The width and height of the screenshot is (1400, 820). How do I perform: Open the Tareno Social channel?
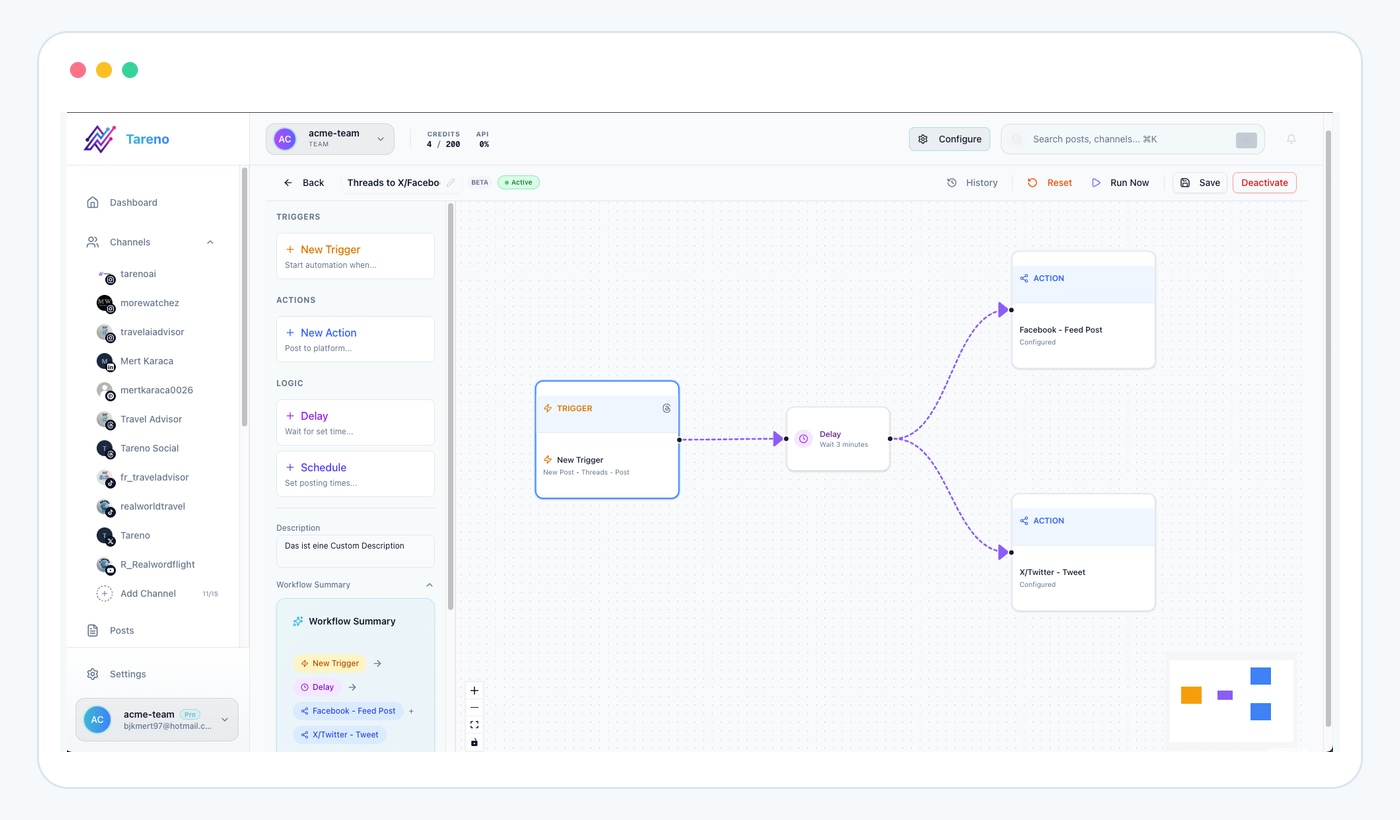(x=149, y=448)
